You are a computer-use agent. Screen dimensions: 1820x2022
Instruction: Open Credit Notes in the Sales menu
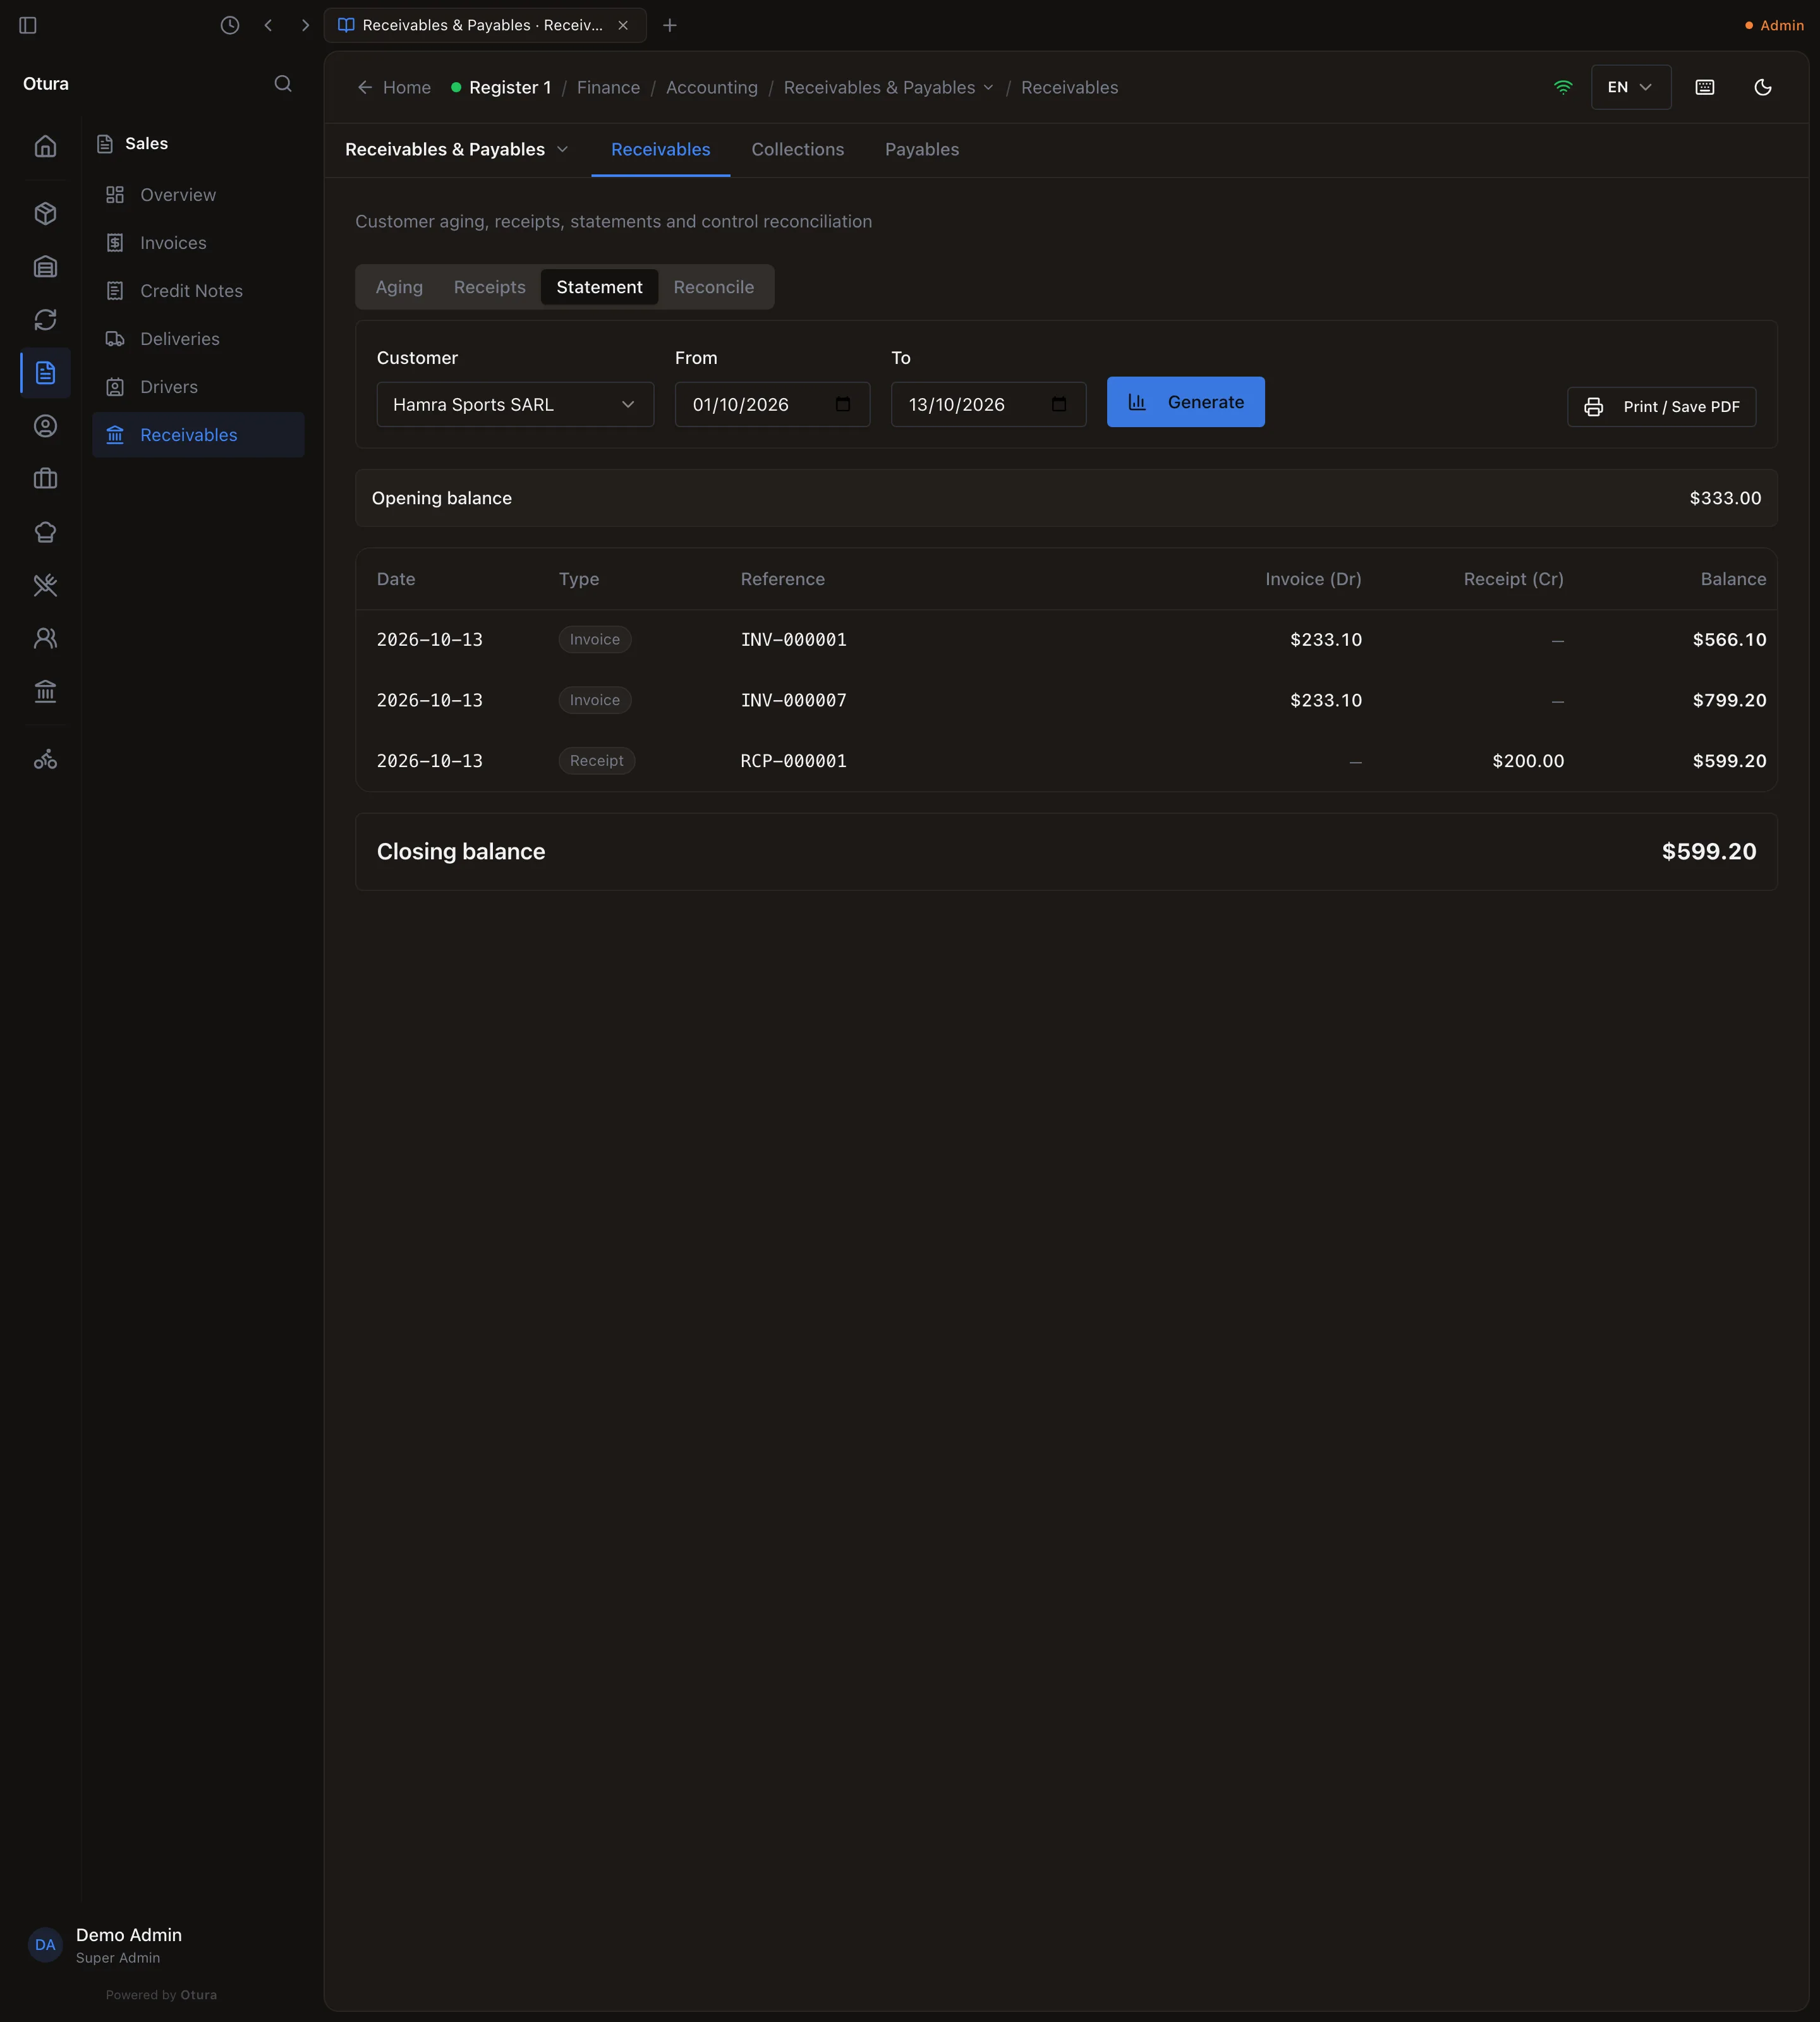coord(198,291)
